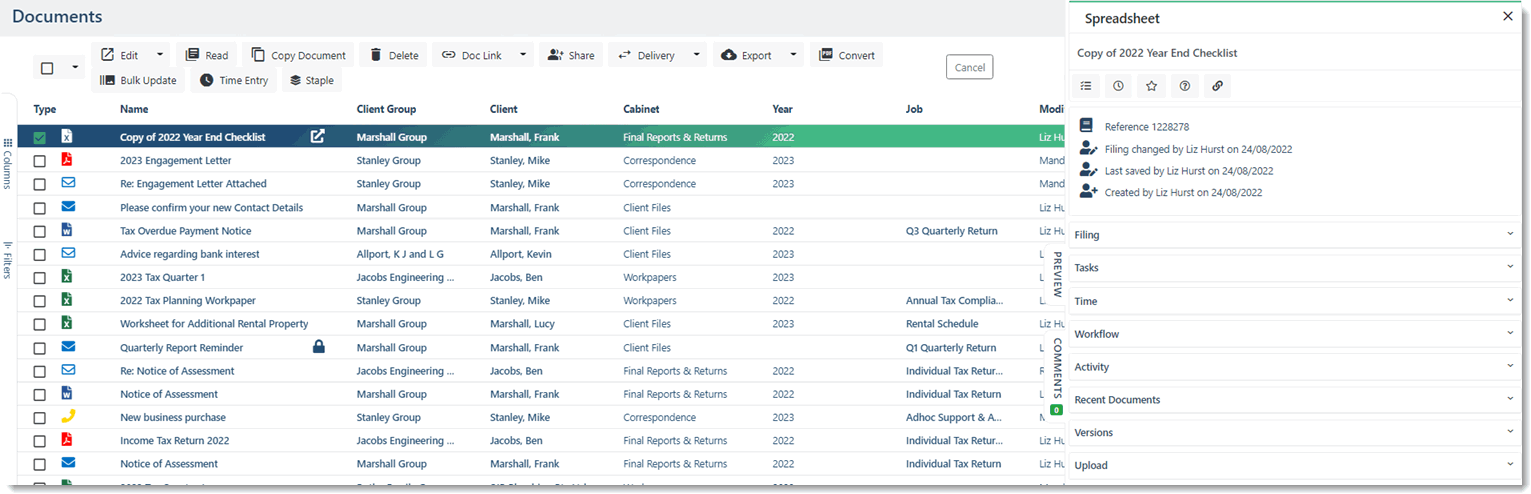Viewport: 1531px width, 494px height.
Task: Uncheck the Copy of 2022 Year End Checklist row
Action: (40, 138)
